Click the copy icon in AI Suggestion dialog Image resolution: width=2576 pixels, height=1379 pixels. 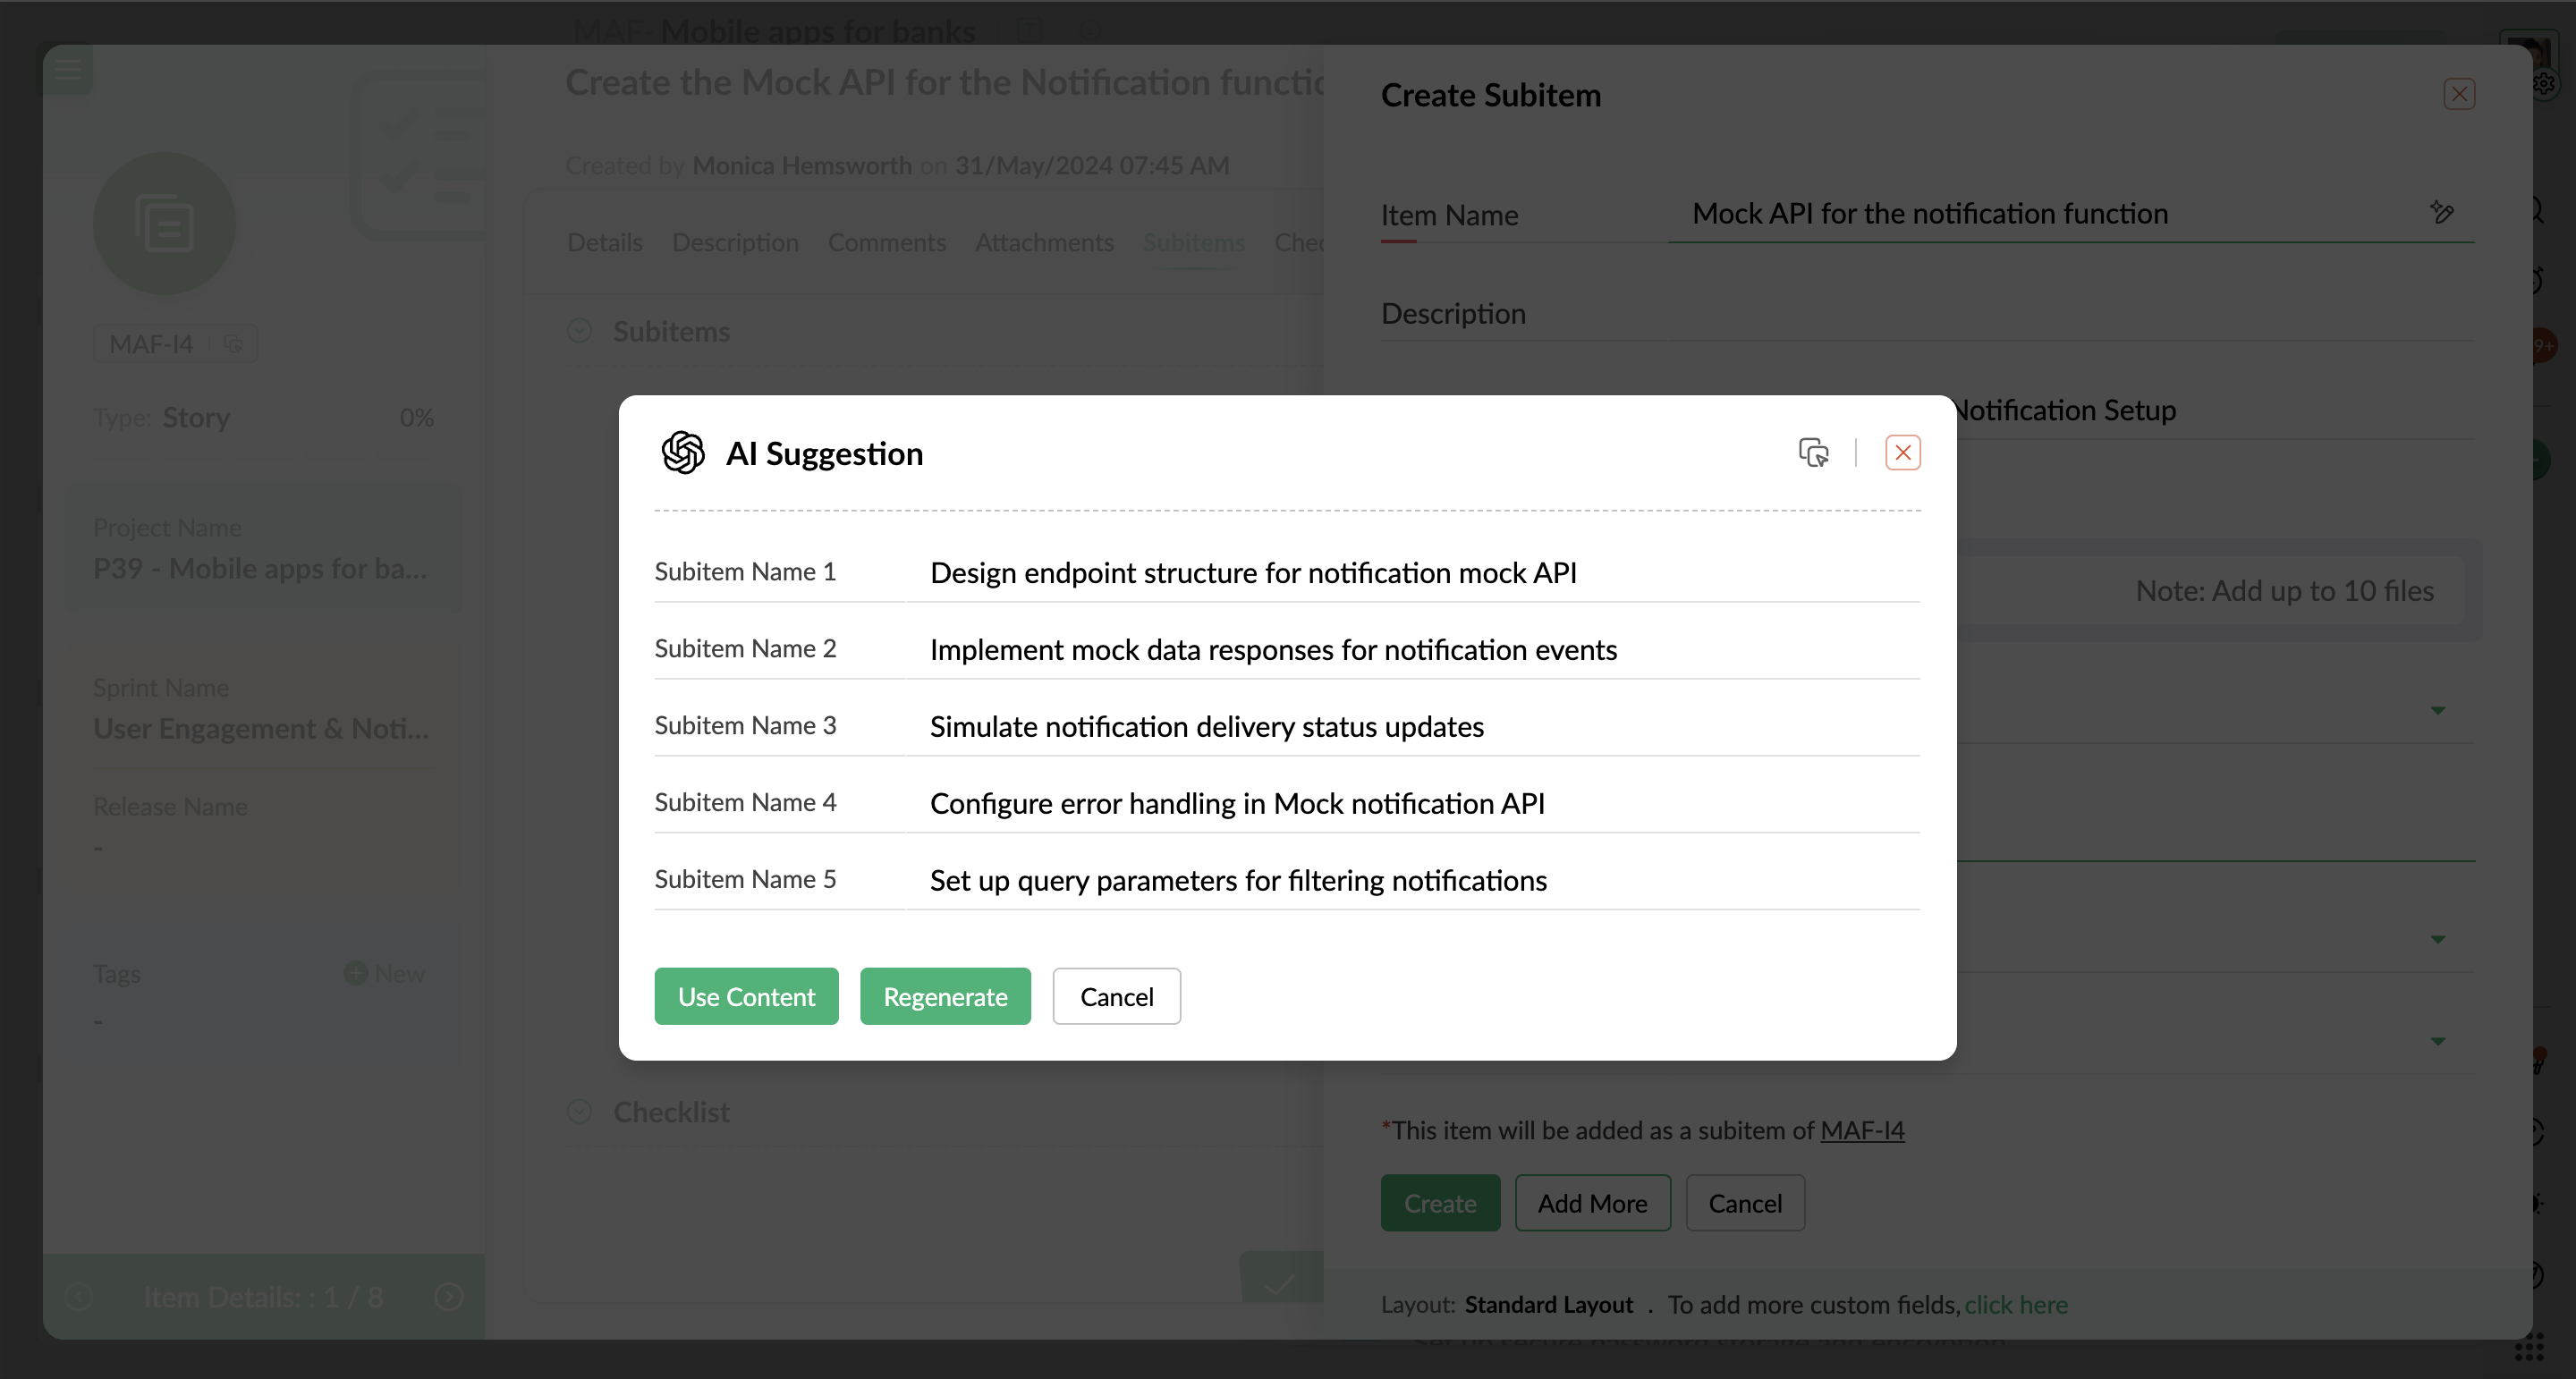pos(1813,453)
